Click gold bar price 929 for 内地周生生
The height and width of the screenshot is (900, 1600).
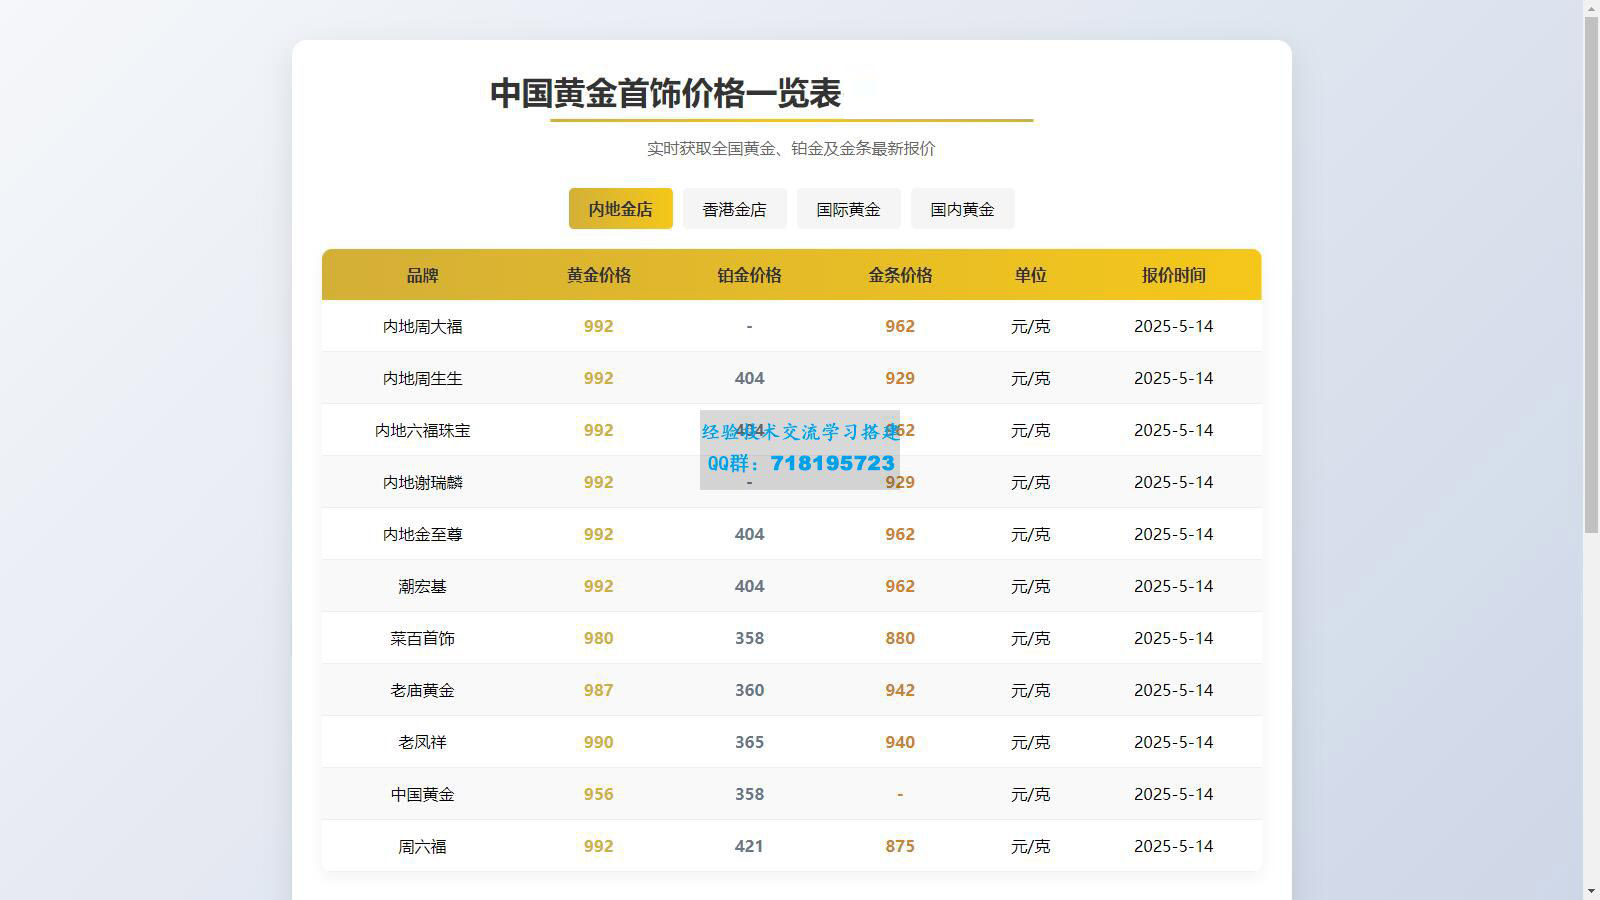[900, 378]
